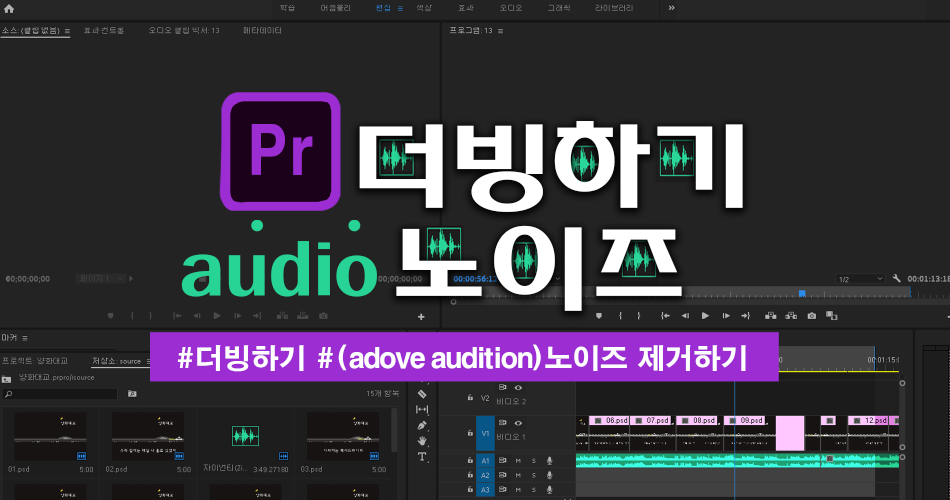Solo audio track A2
The width and height of the screenshot is (950, 500).
(x=534, y=475)
